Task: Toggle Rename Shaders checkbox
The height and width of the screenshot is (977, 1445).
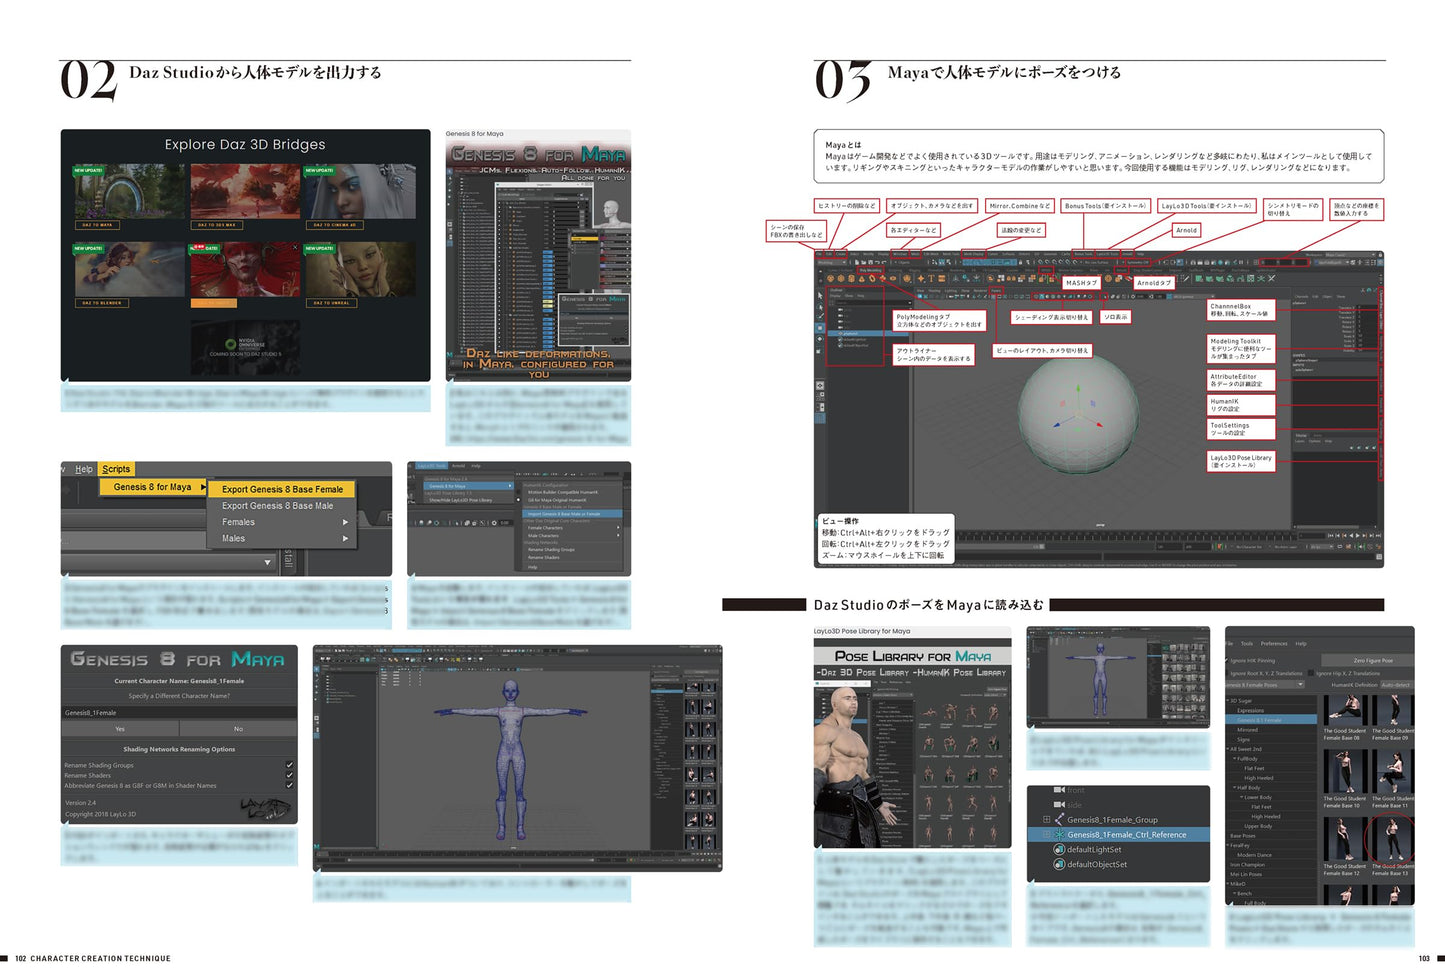Action: tap(289, 775)
